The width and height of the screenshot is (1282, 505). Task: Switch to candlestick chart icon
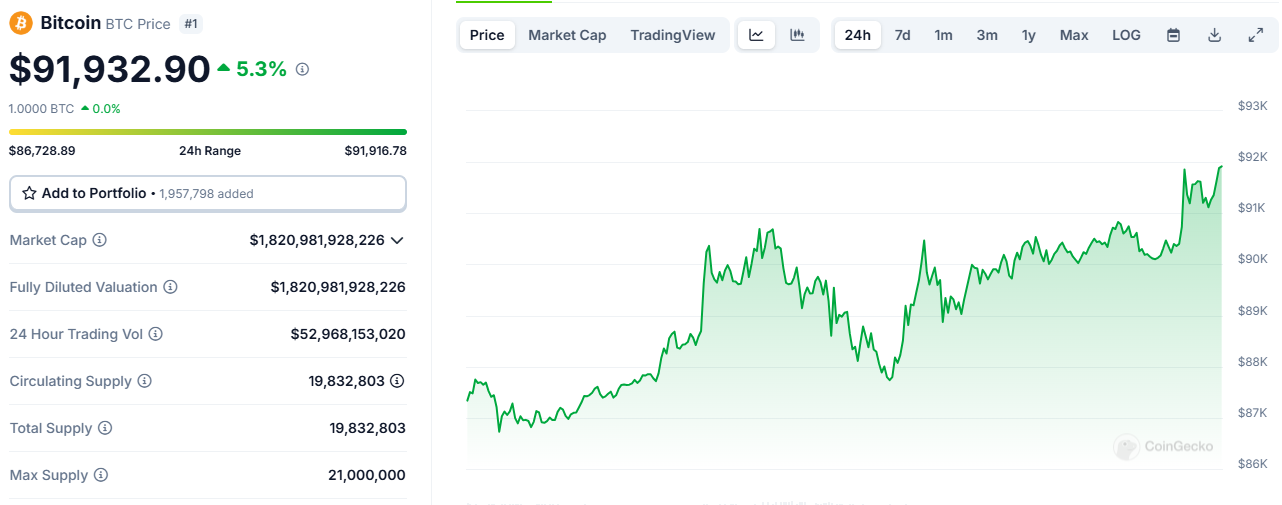click(x=797, y=35)
